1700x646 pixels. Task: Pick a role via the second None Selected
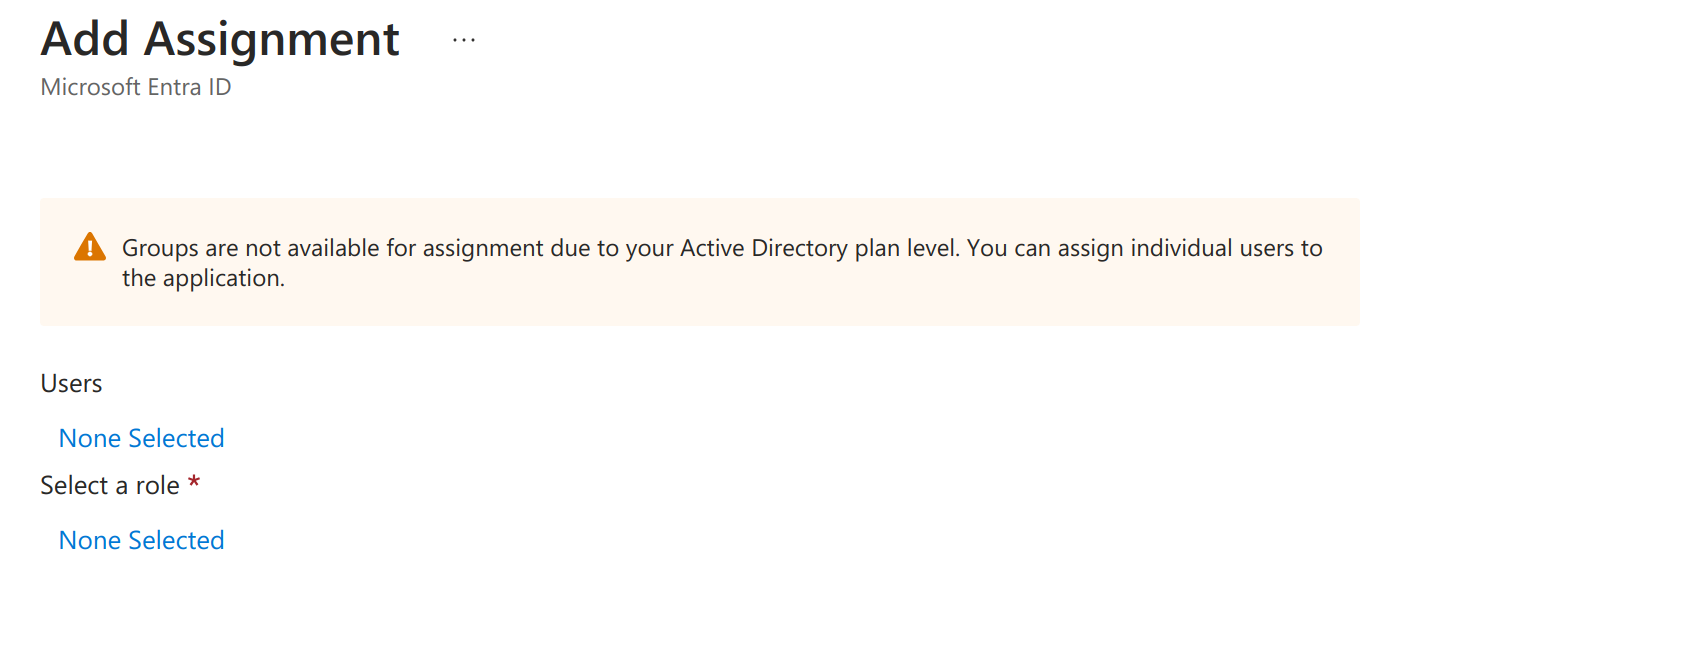[x=142, y=540]
